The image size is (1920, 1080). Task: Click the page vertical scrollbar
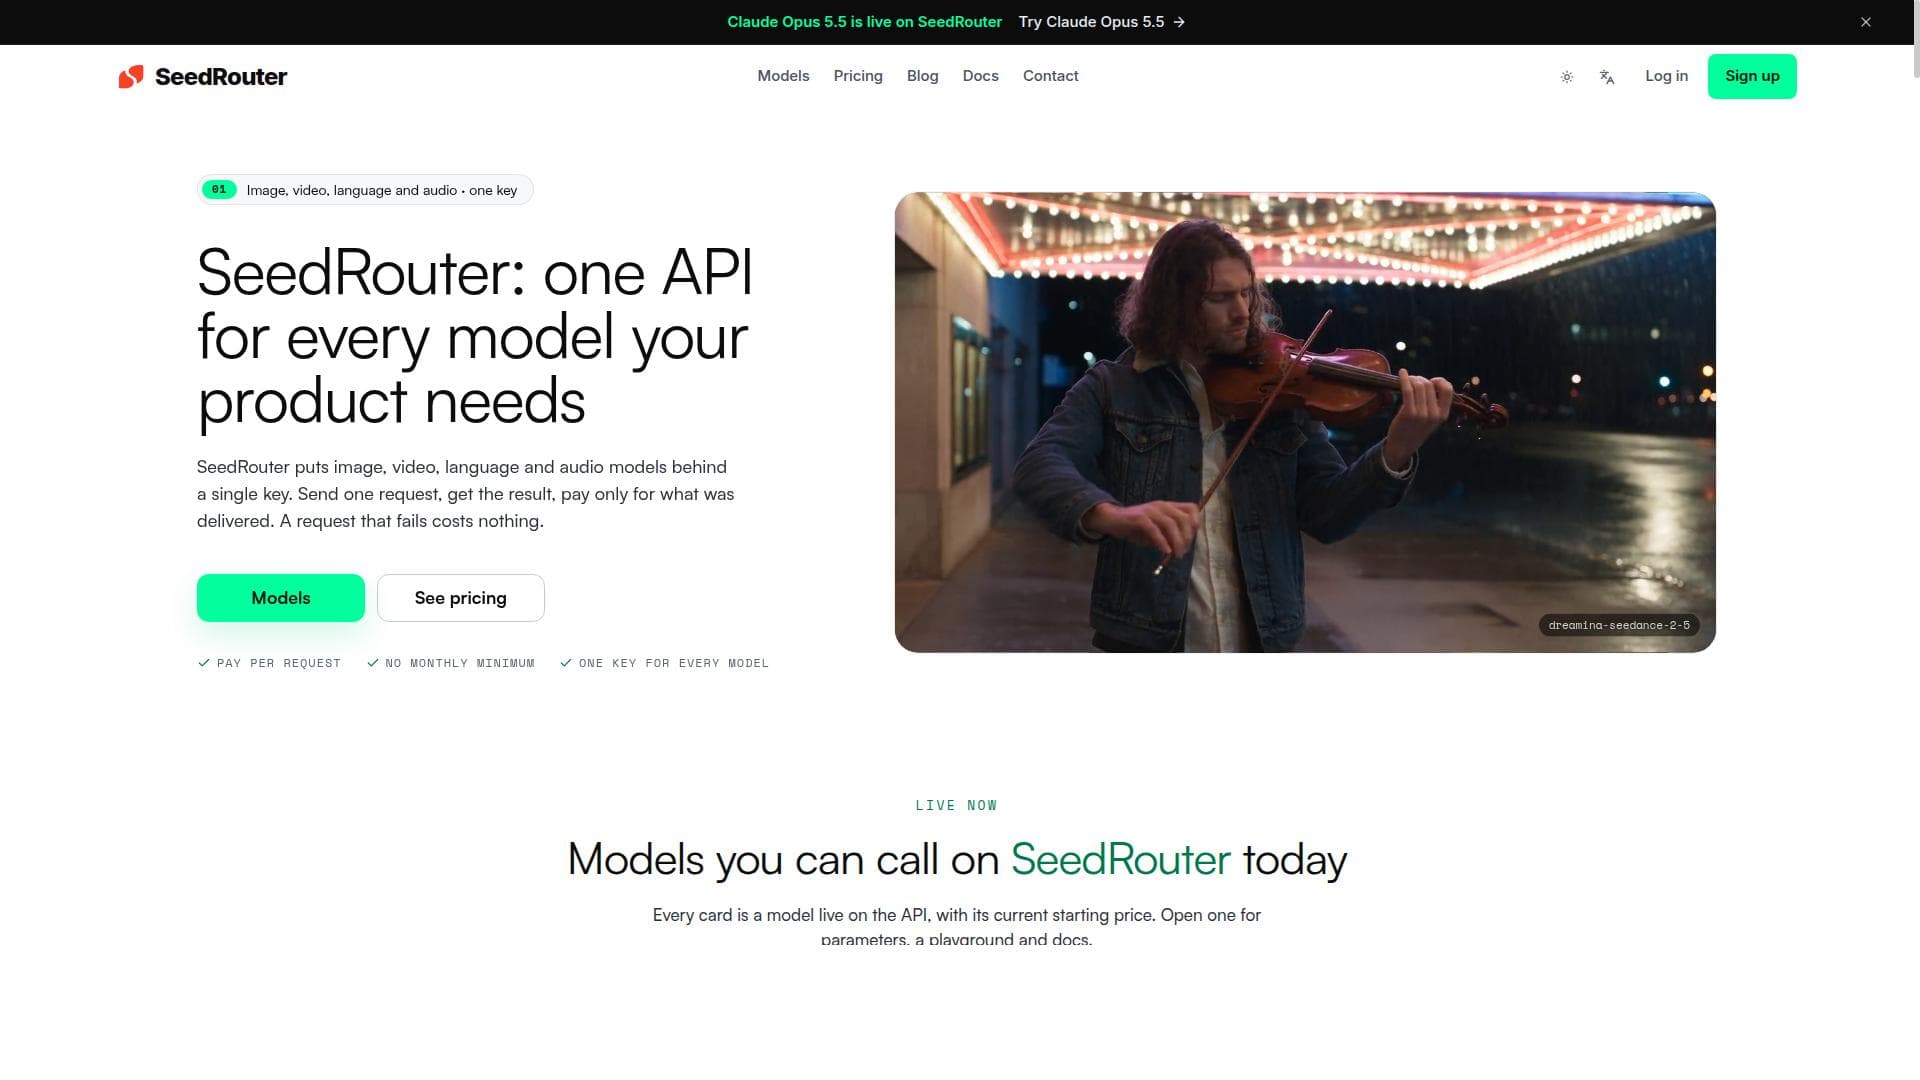1915,40
